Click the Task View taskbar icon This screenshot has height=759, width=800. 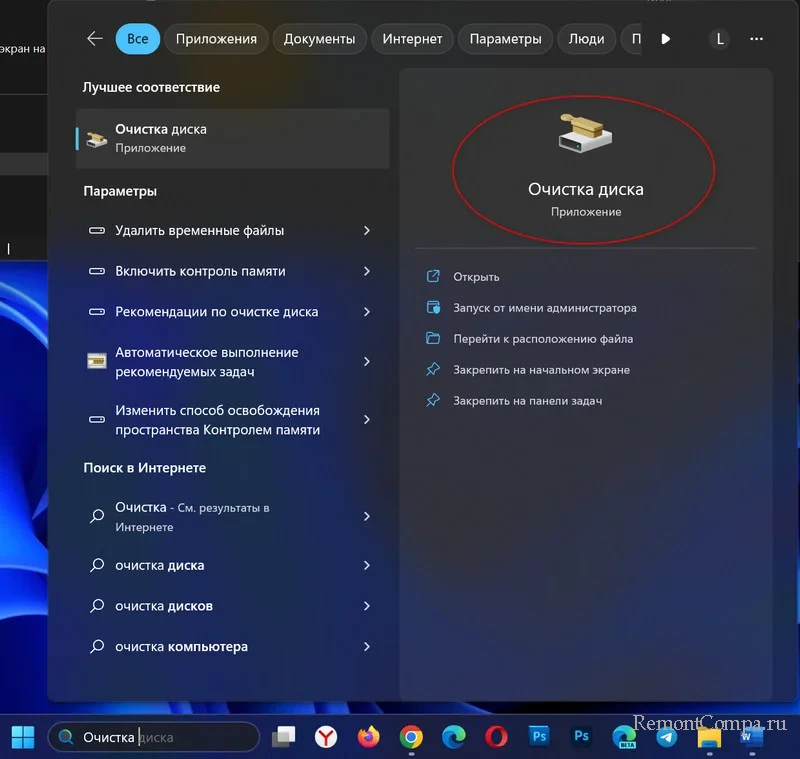coord(284,737)
